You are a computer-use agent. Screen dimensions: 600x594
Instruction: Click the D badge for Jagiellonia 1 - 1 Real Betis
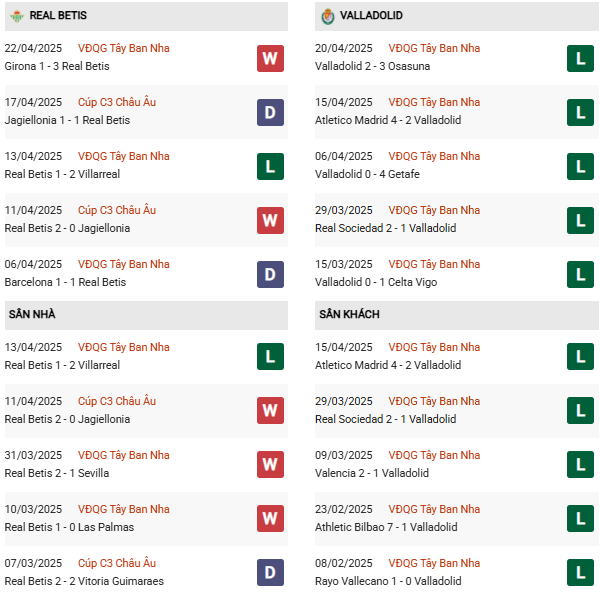pos(270,112)
